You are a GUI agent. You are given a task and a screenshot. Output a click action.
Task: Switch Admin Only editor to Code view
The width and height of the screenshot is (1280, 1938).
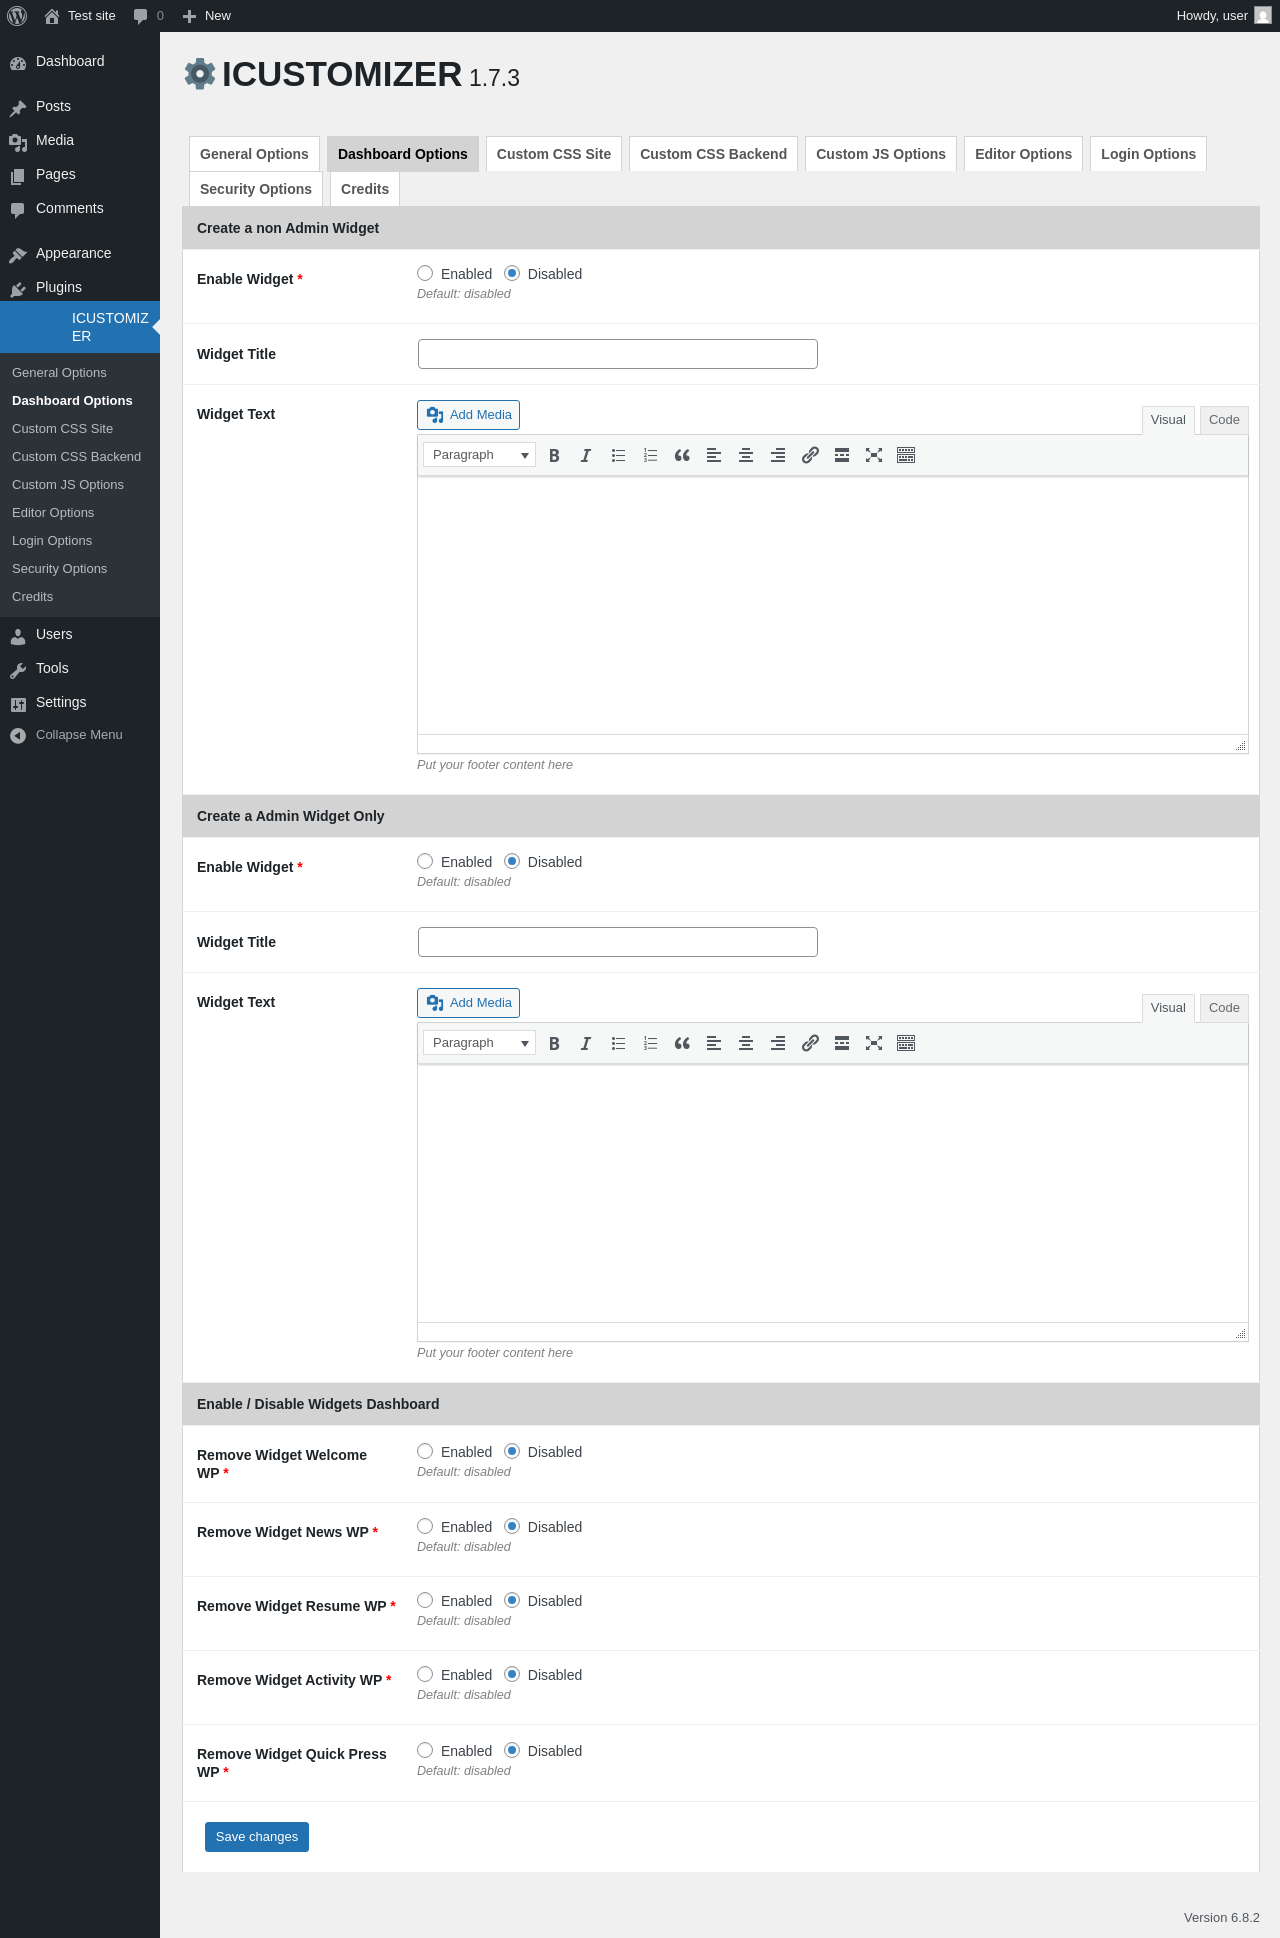(1224, 1008)
